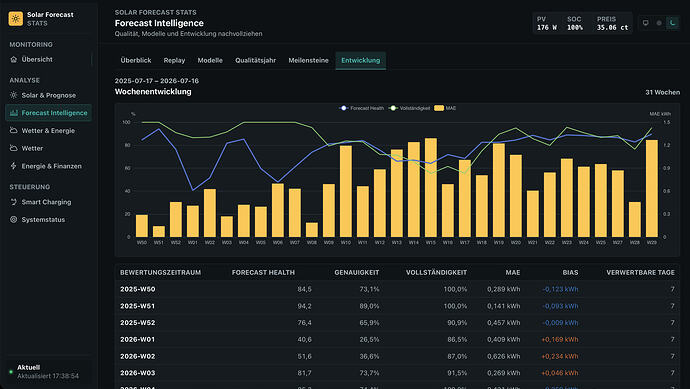Click the Preis 35.06 ct header stat
The height and width of the screenshot is (389, 690).
(613, 23)
